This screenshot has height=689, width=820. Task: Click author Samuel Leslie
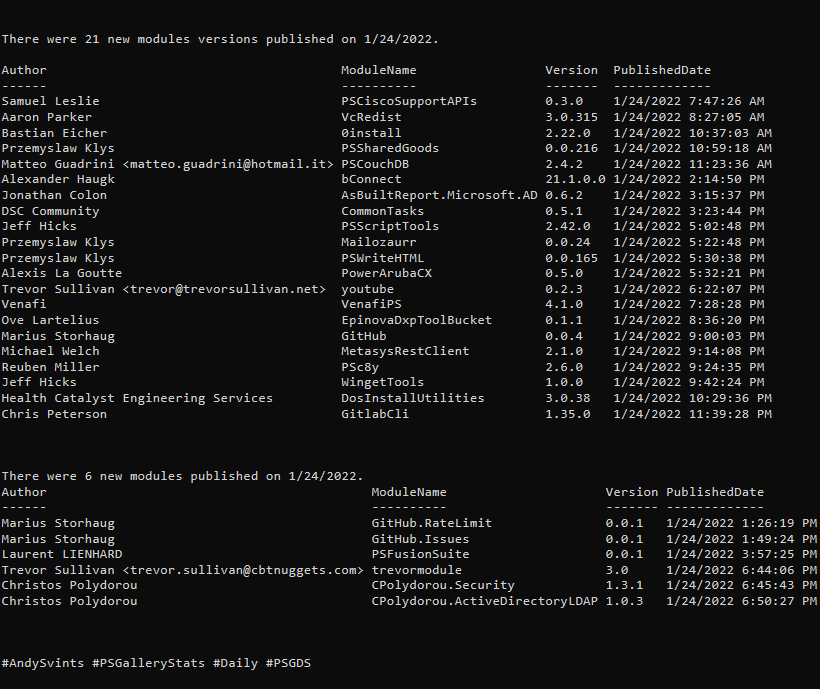coord(50,101)
